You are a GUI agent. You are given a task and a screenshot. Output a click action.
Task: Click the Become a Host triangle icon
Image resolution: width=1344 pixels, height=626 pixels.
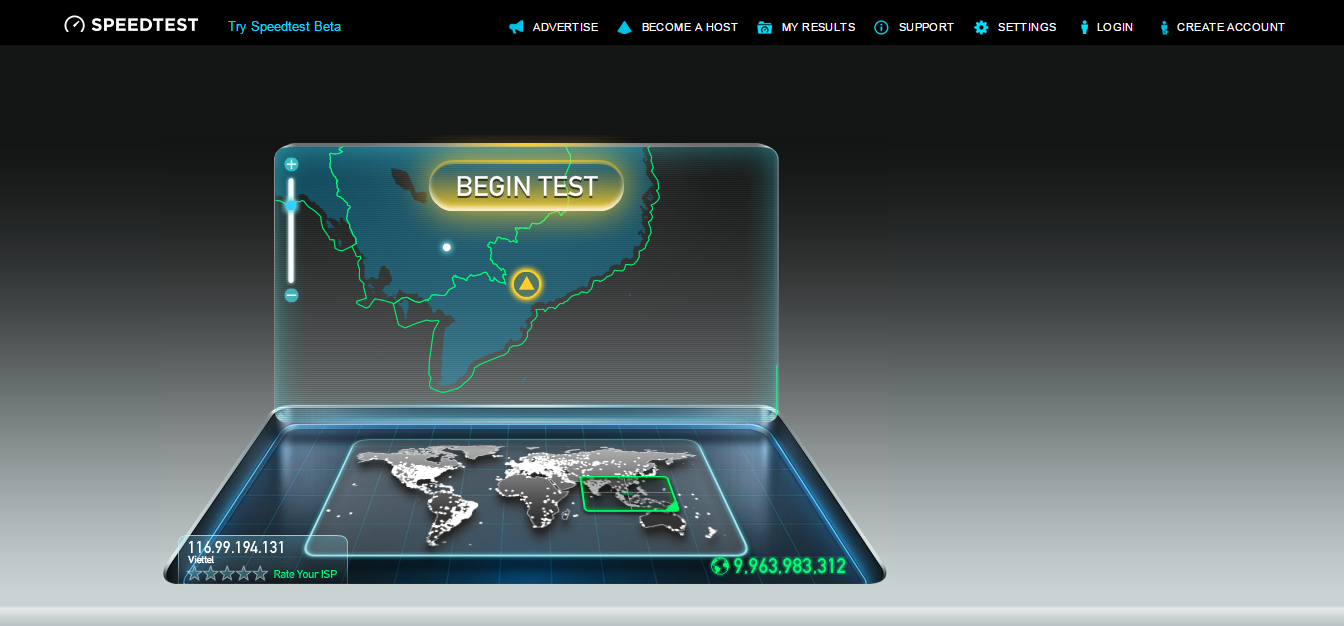625,27
